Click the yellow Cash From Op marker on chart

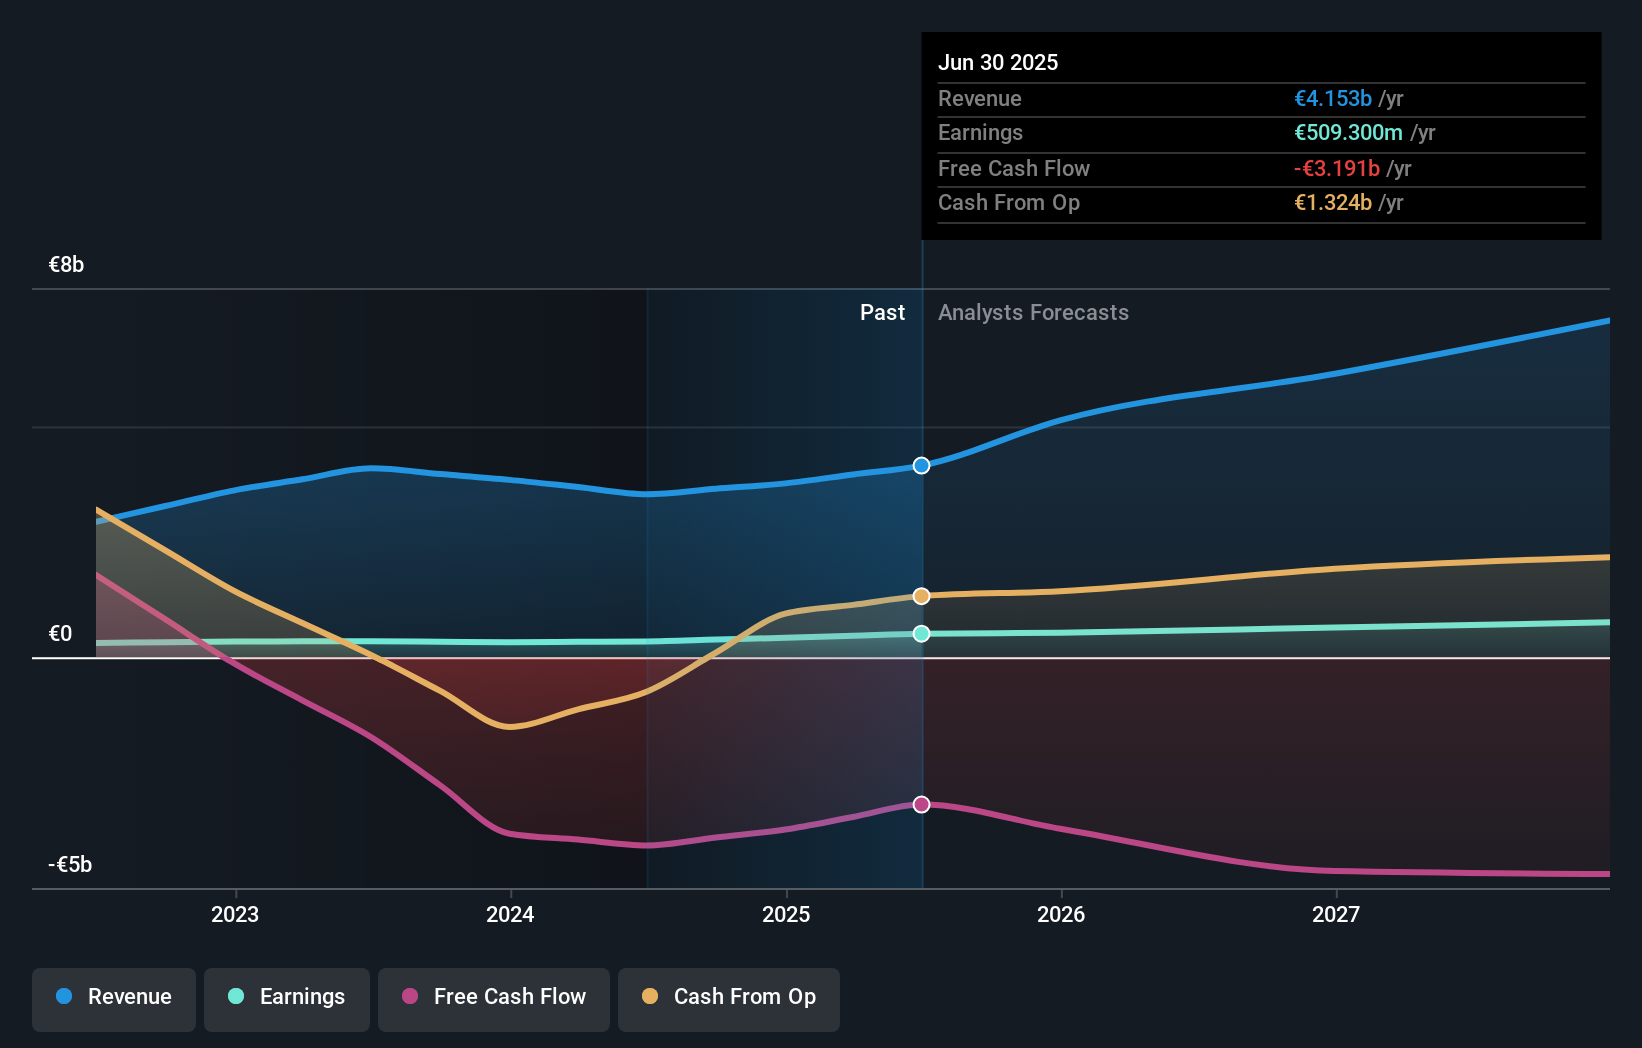coord(920,595)
